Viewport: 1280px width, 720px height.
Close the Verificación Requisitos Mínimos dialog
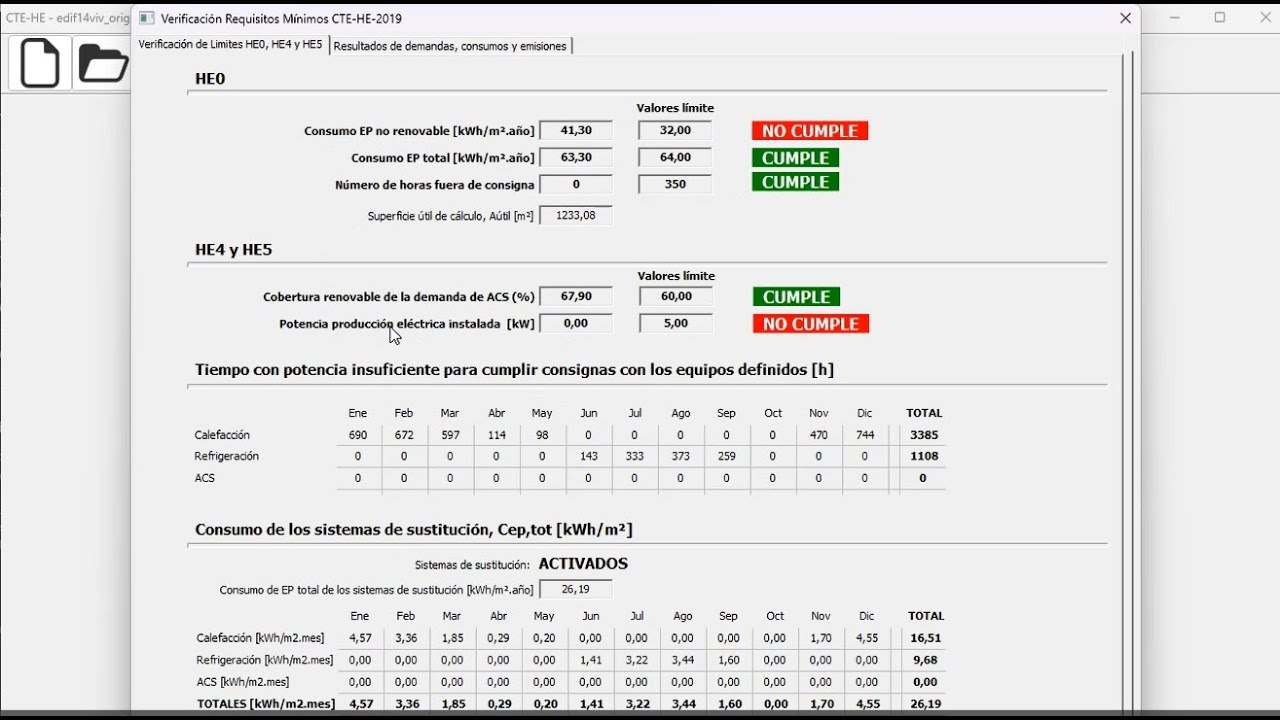coord(1125,18)
